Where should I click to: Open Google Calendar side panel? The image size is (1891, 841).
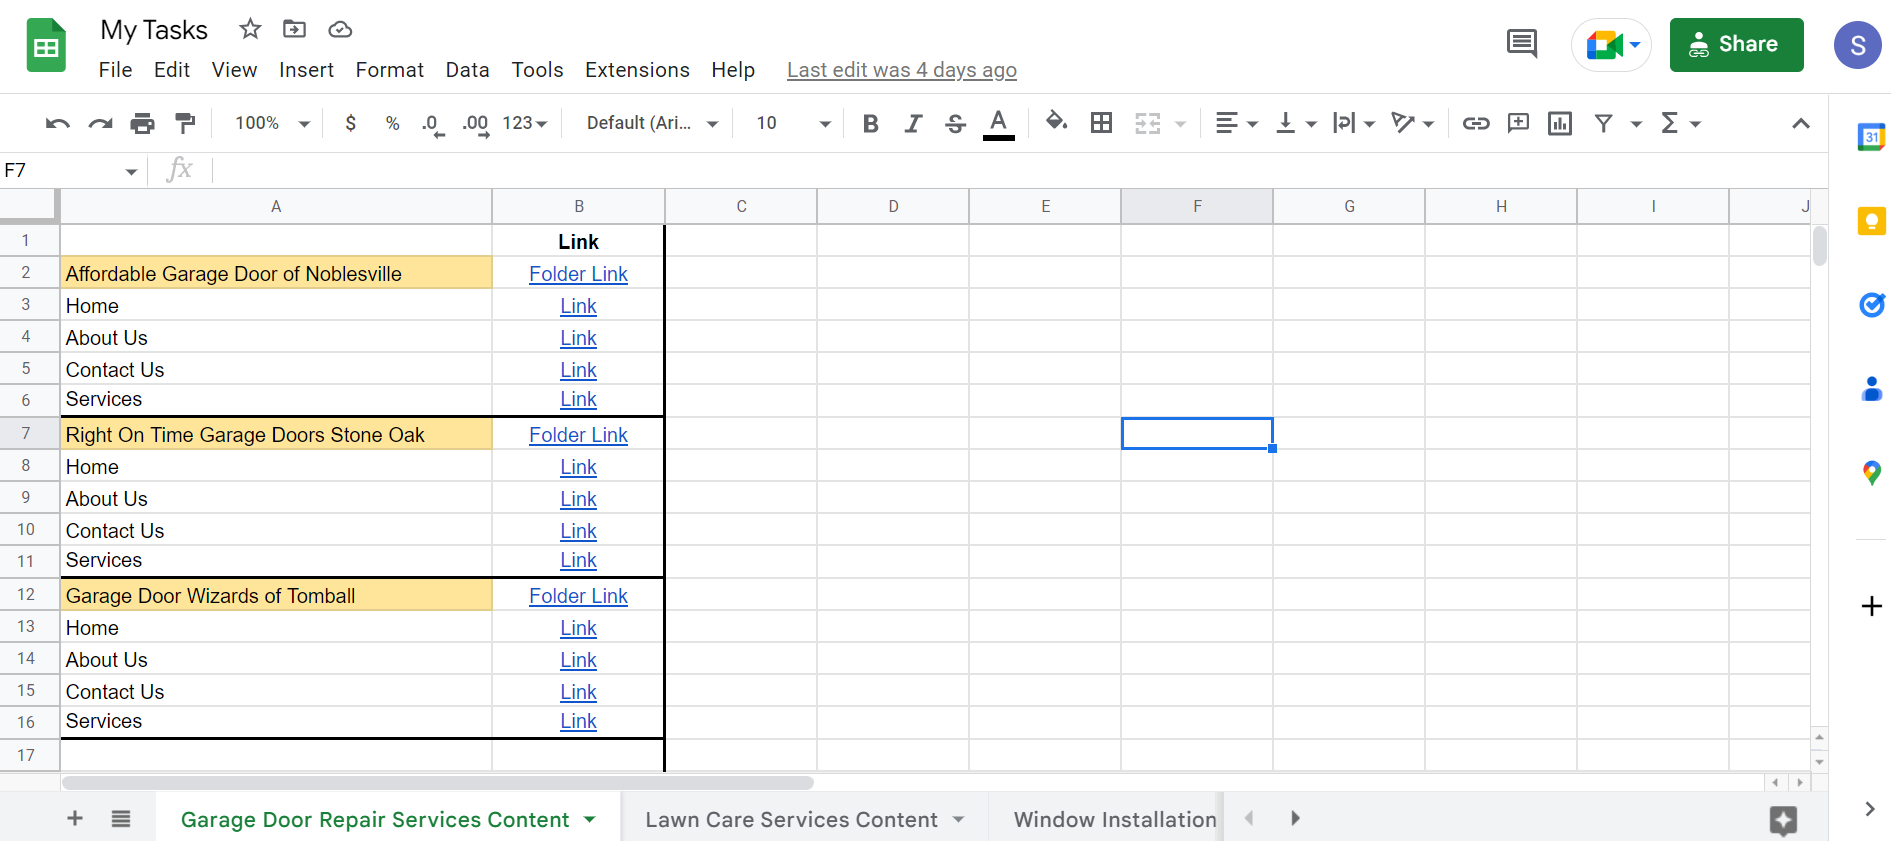[1871, 137]
